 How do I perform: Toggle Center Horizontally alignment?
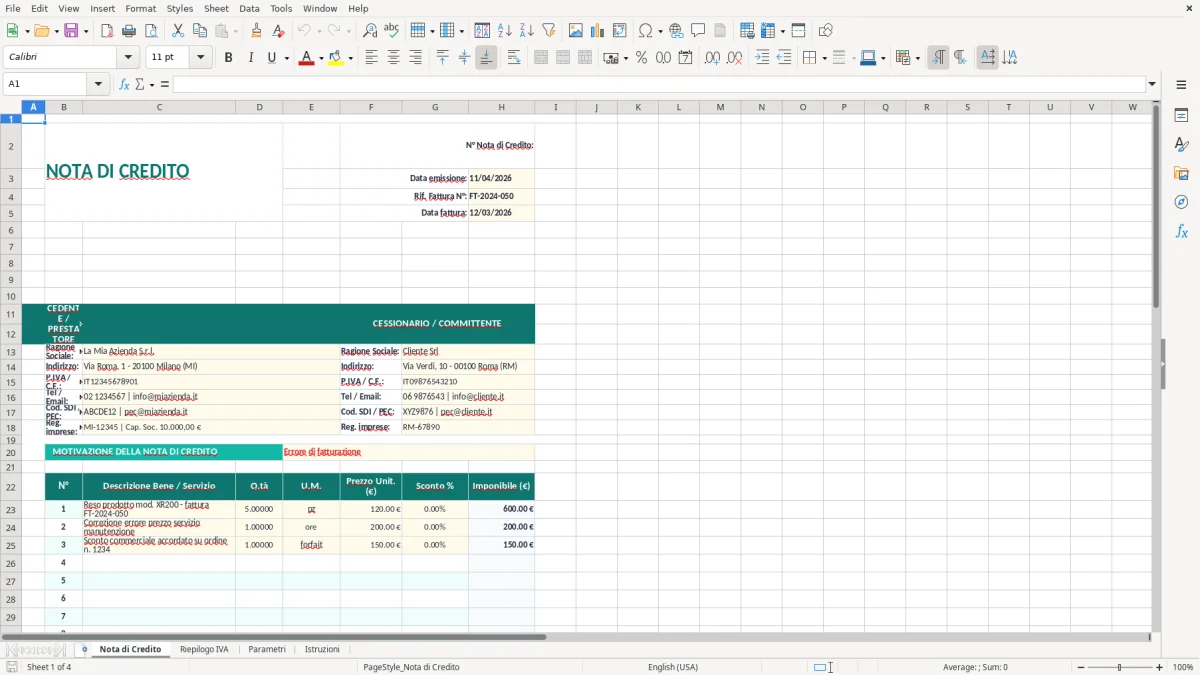(x=393, y=58)
